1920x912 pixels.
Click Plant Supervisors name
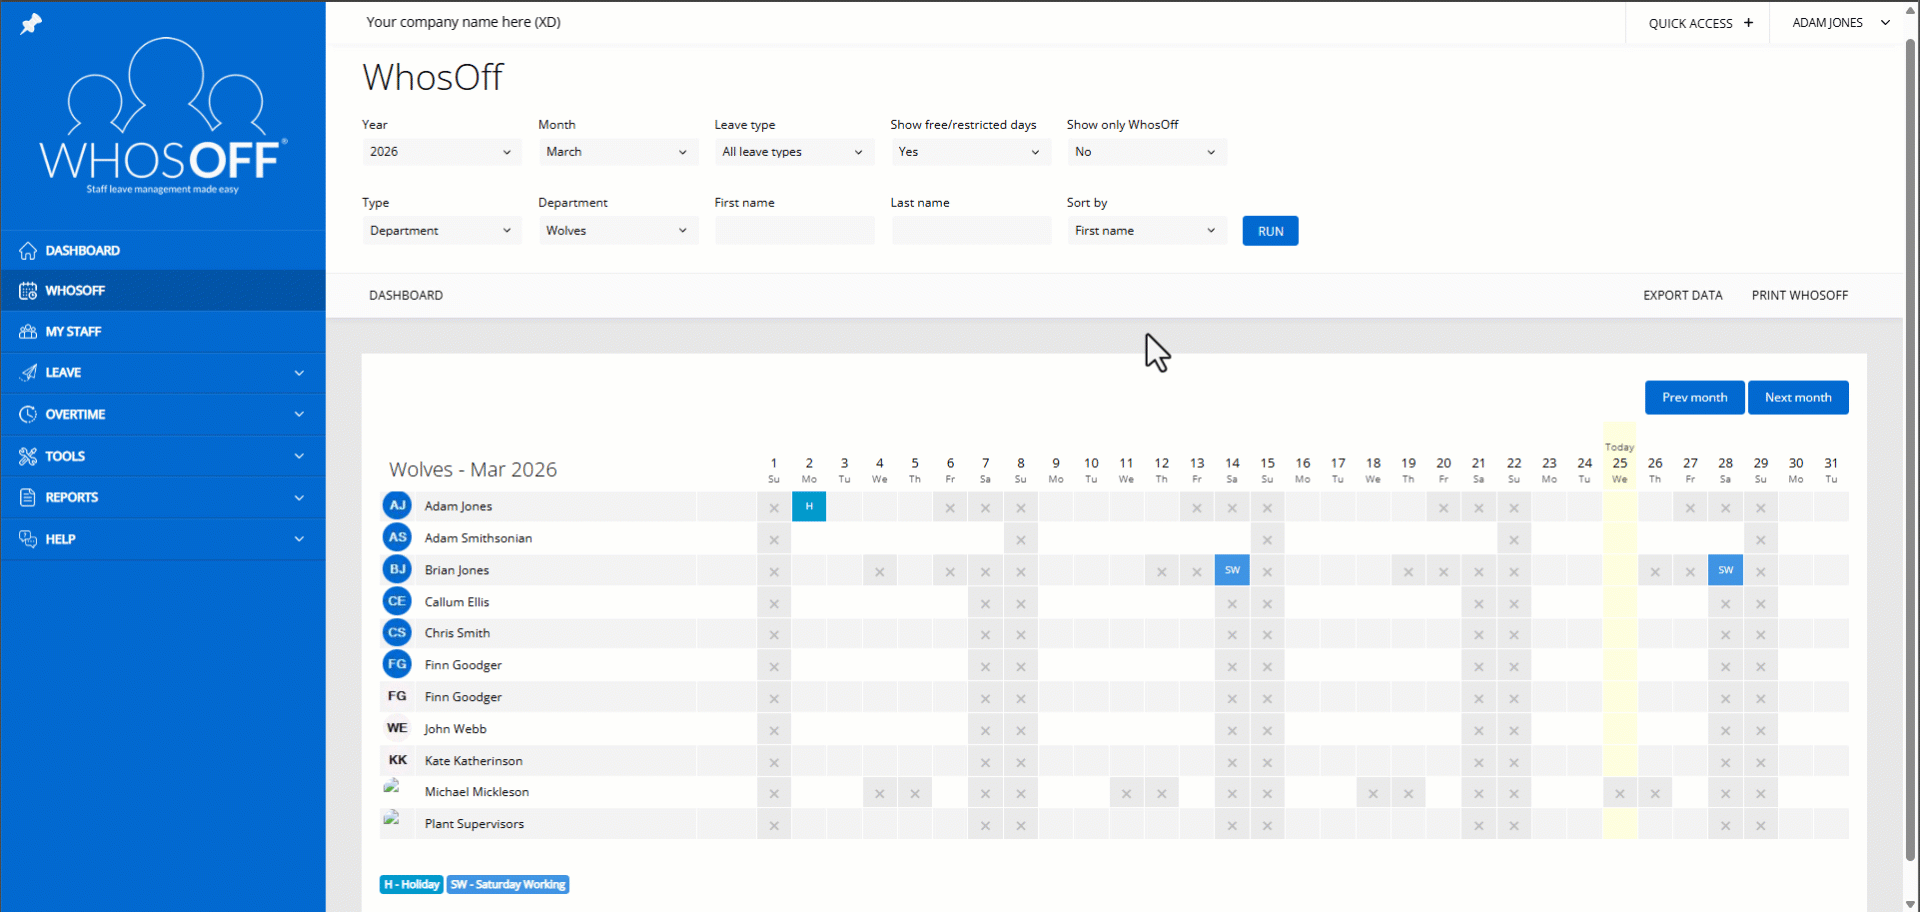474,824
